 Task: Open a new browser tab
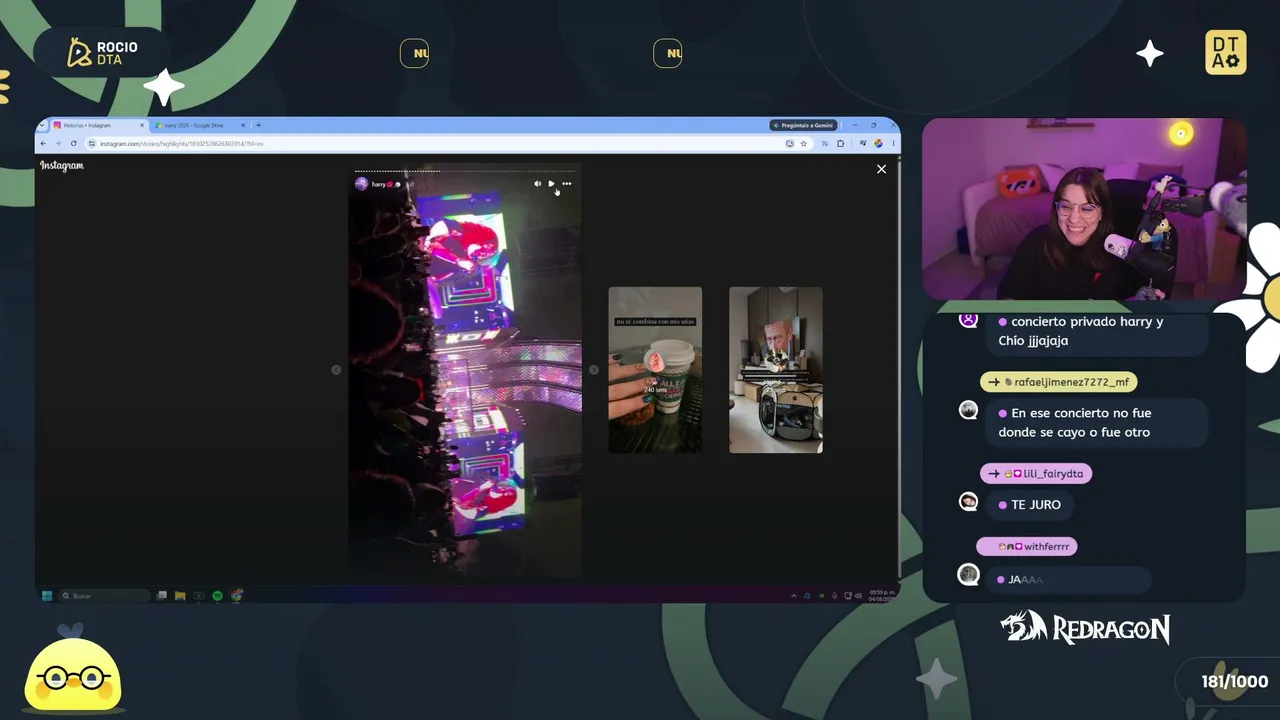(258, 125)
